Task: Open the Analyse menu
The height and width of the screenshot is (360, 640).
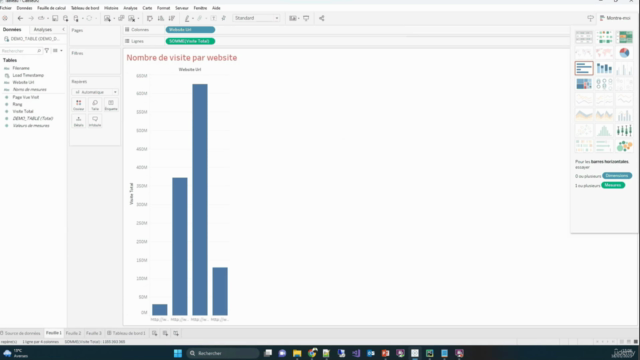Action: point(130,8)
